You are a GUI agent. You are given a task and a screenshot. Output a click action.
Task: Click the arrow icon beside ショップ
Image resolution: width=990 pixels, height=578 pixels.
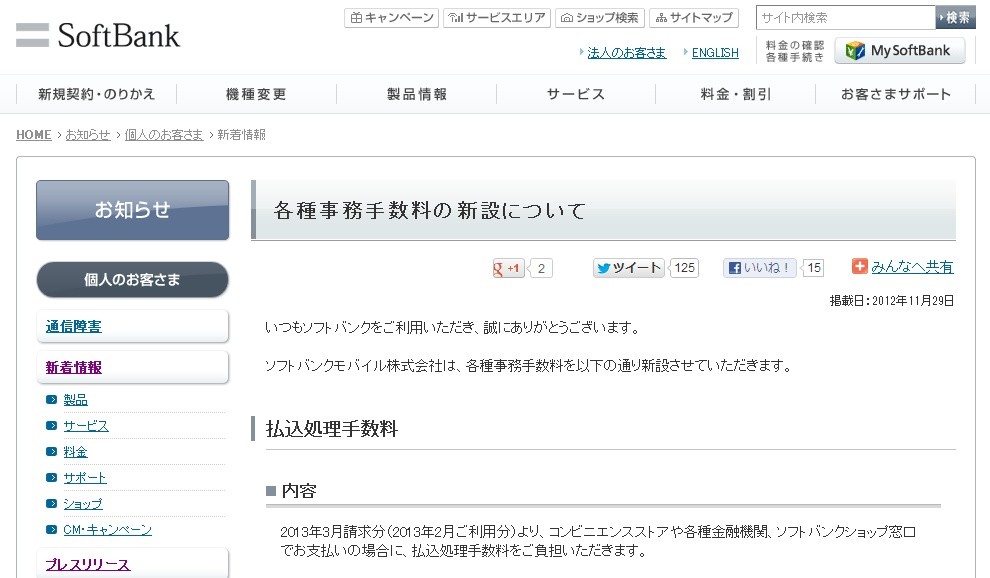52,503
